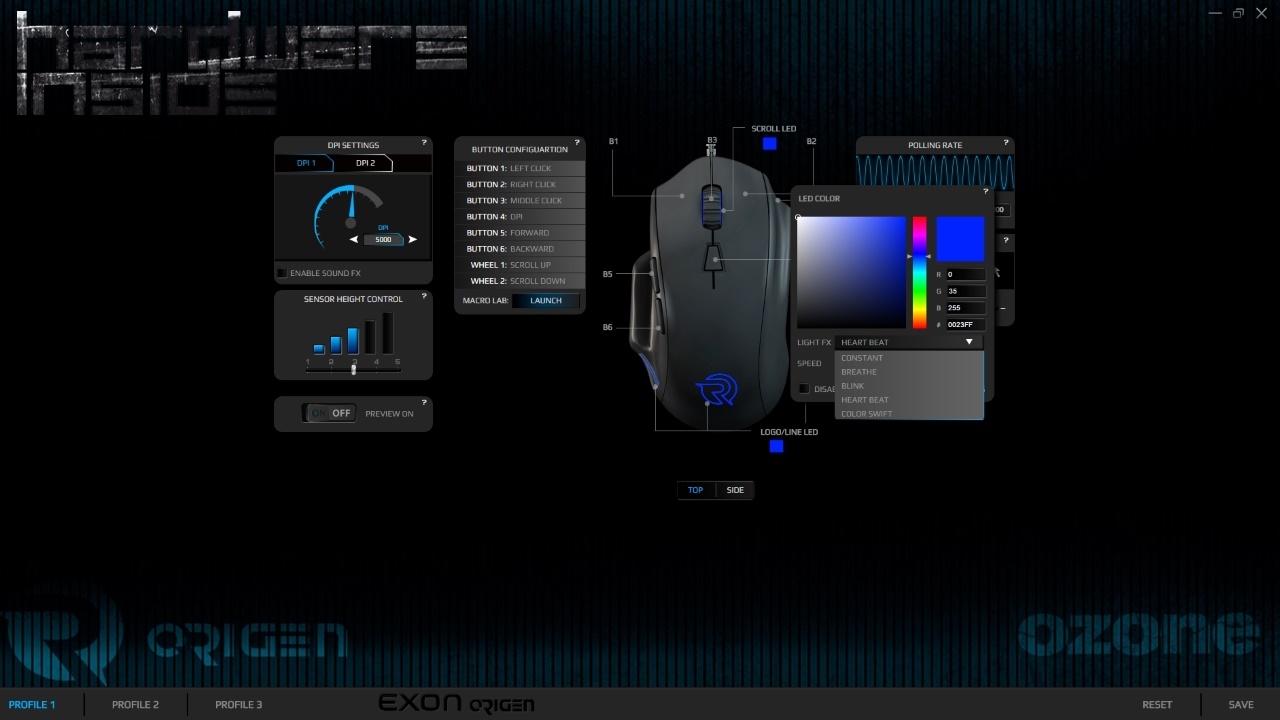Select sensor height level 5 bar
This screenshot has width=1280, height=720.
point(388,333)
